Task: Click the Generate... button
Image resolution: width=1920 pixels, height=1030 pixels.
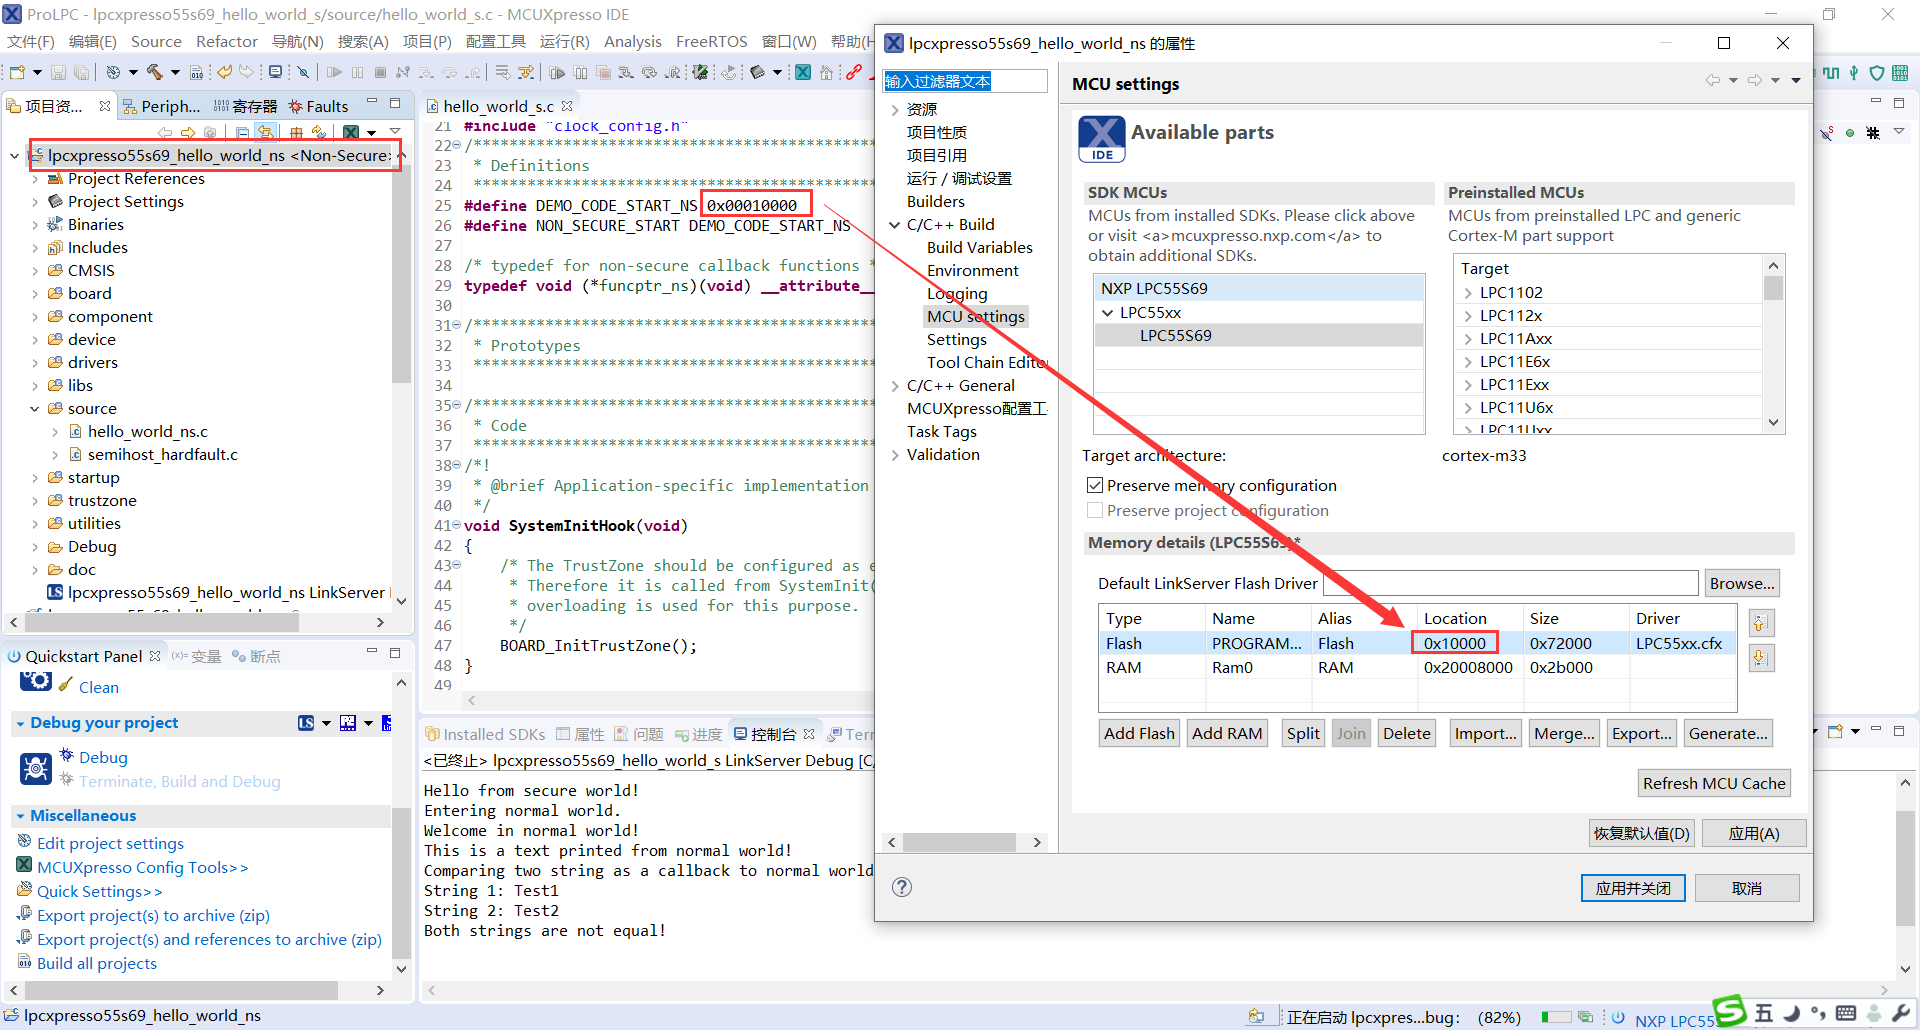Action: point(1728,733)
